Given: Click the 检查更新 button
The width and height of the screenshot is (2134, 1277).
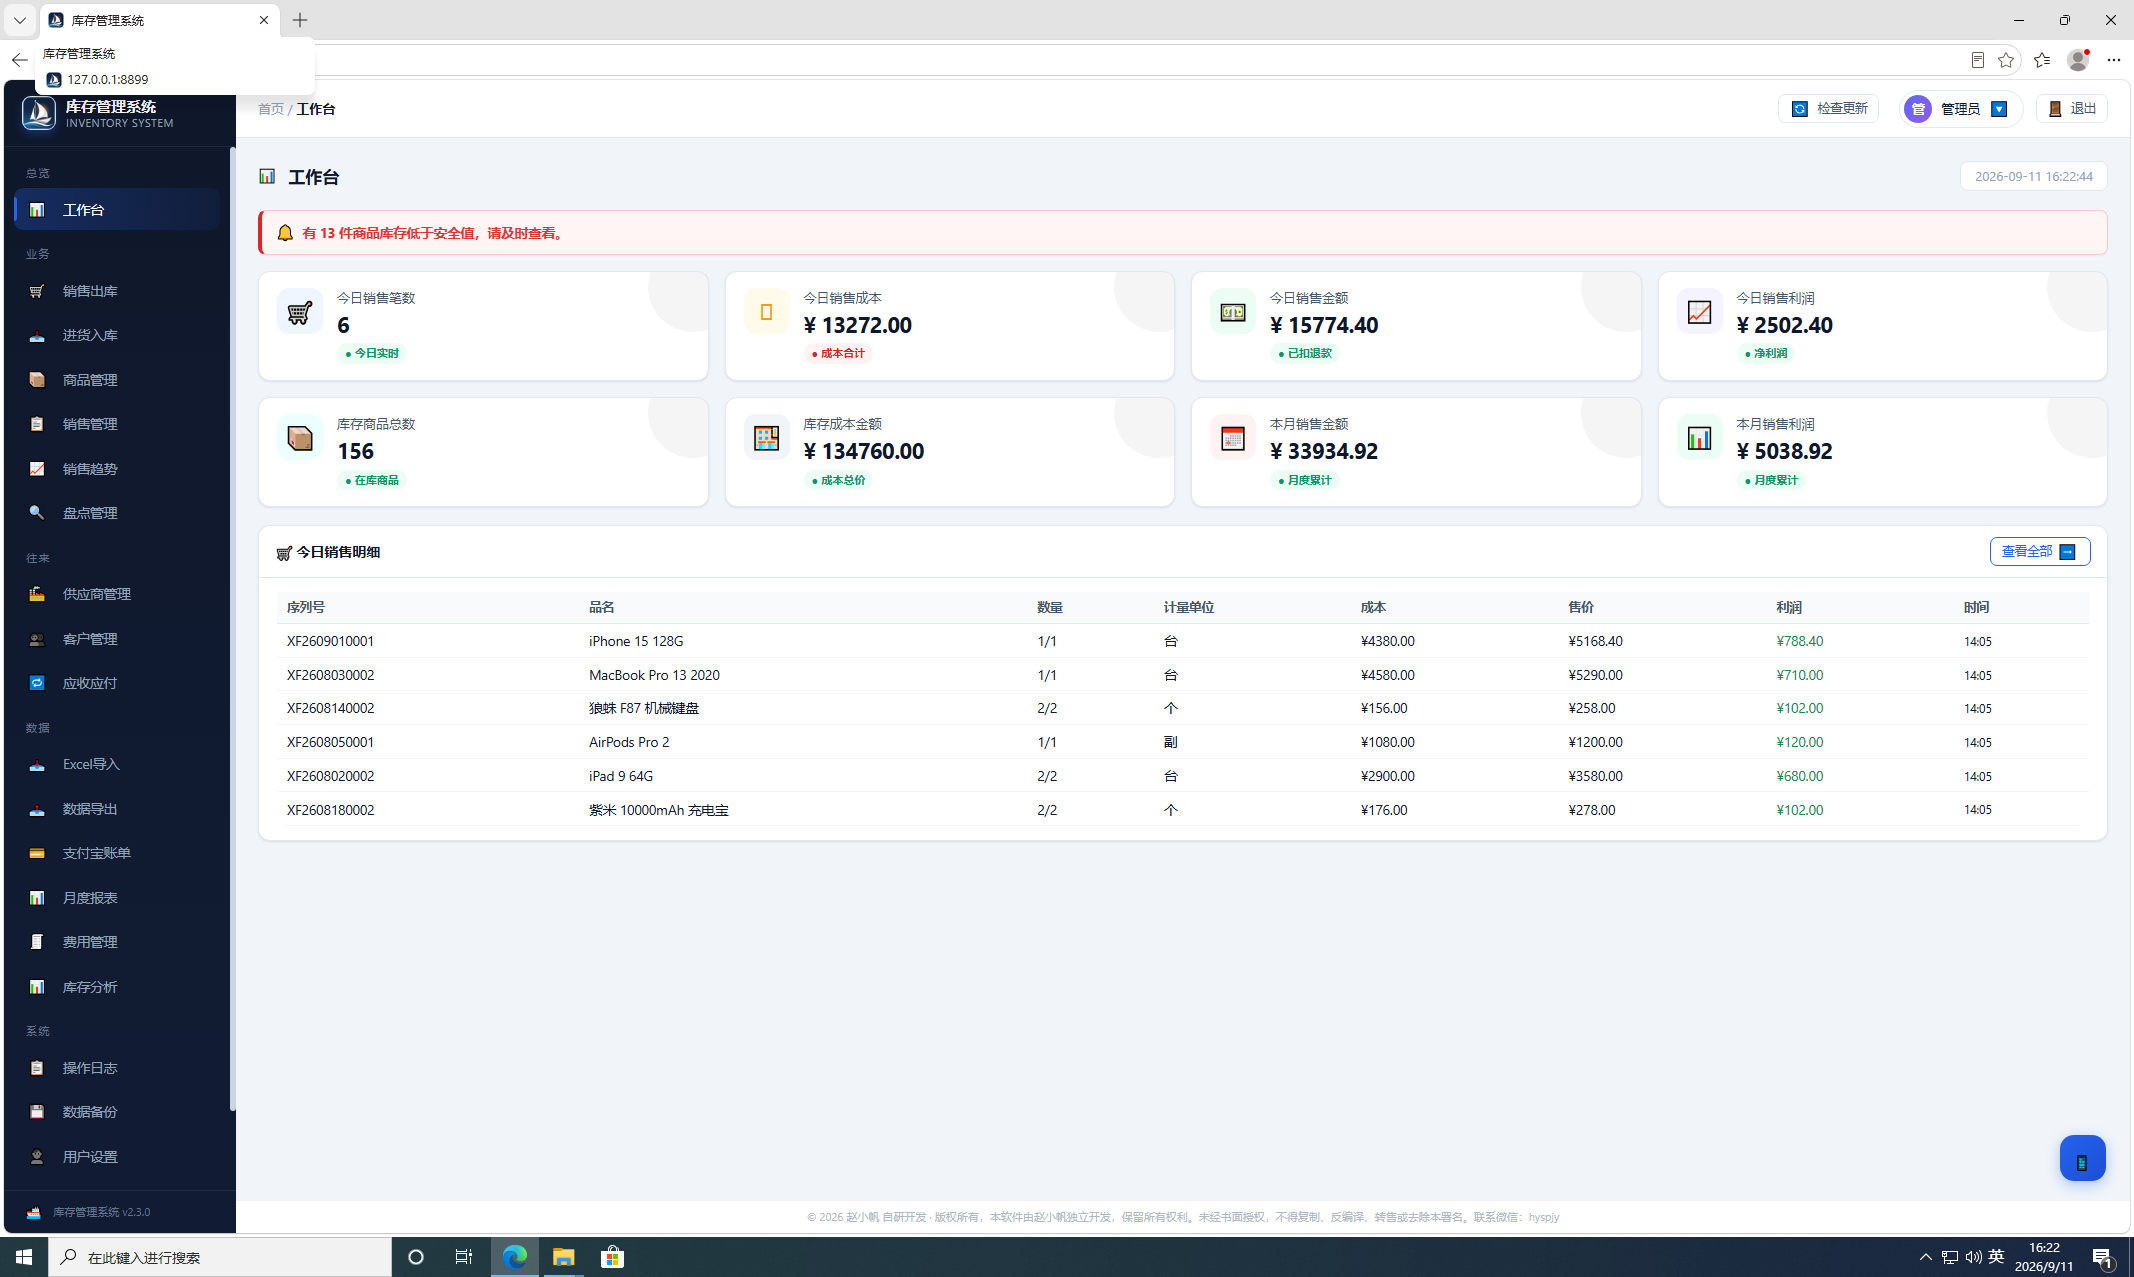Looking at the screenshot, I should pos(1828,108).
